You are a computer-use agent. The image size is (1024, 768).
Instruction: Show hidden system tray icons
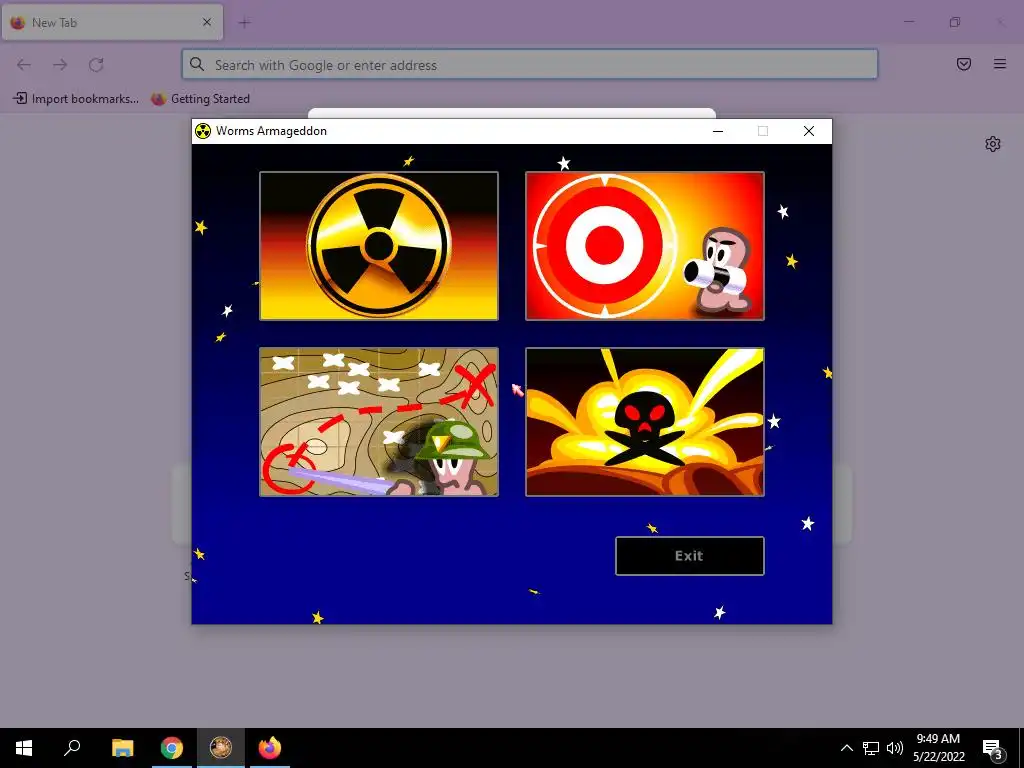click(846, 748)
